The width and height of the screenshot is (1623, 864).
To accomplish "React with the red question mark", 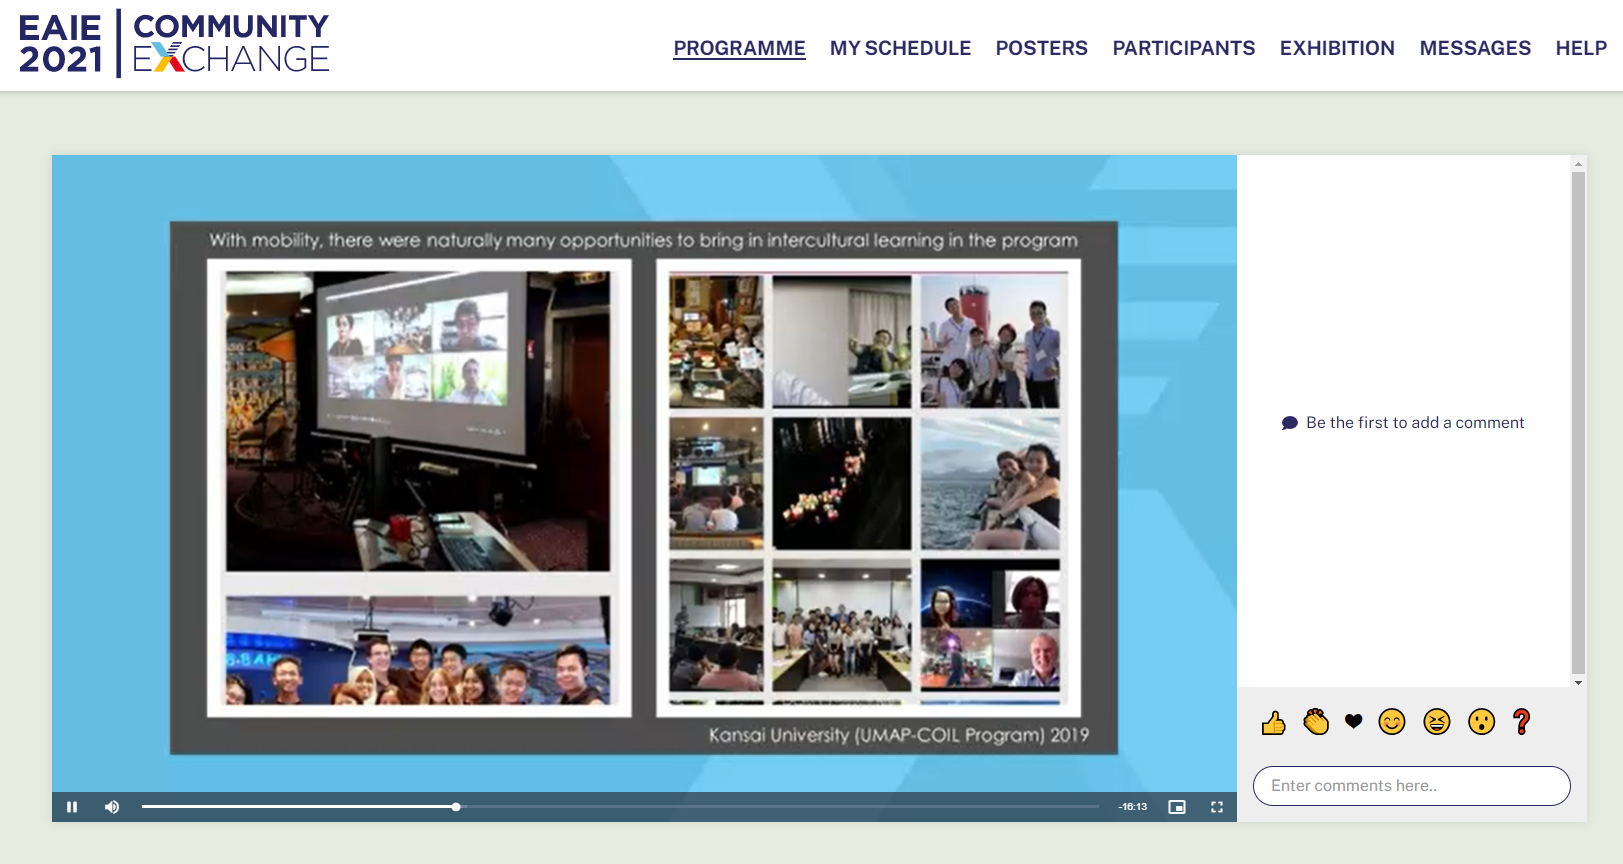I will click(x=1522, y=722).
